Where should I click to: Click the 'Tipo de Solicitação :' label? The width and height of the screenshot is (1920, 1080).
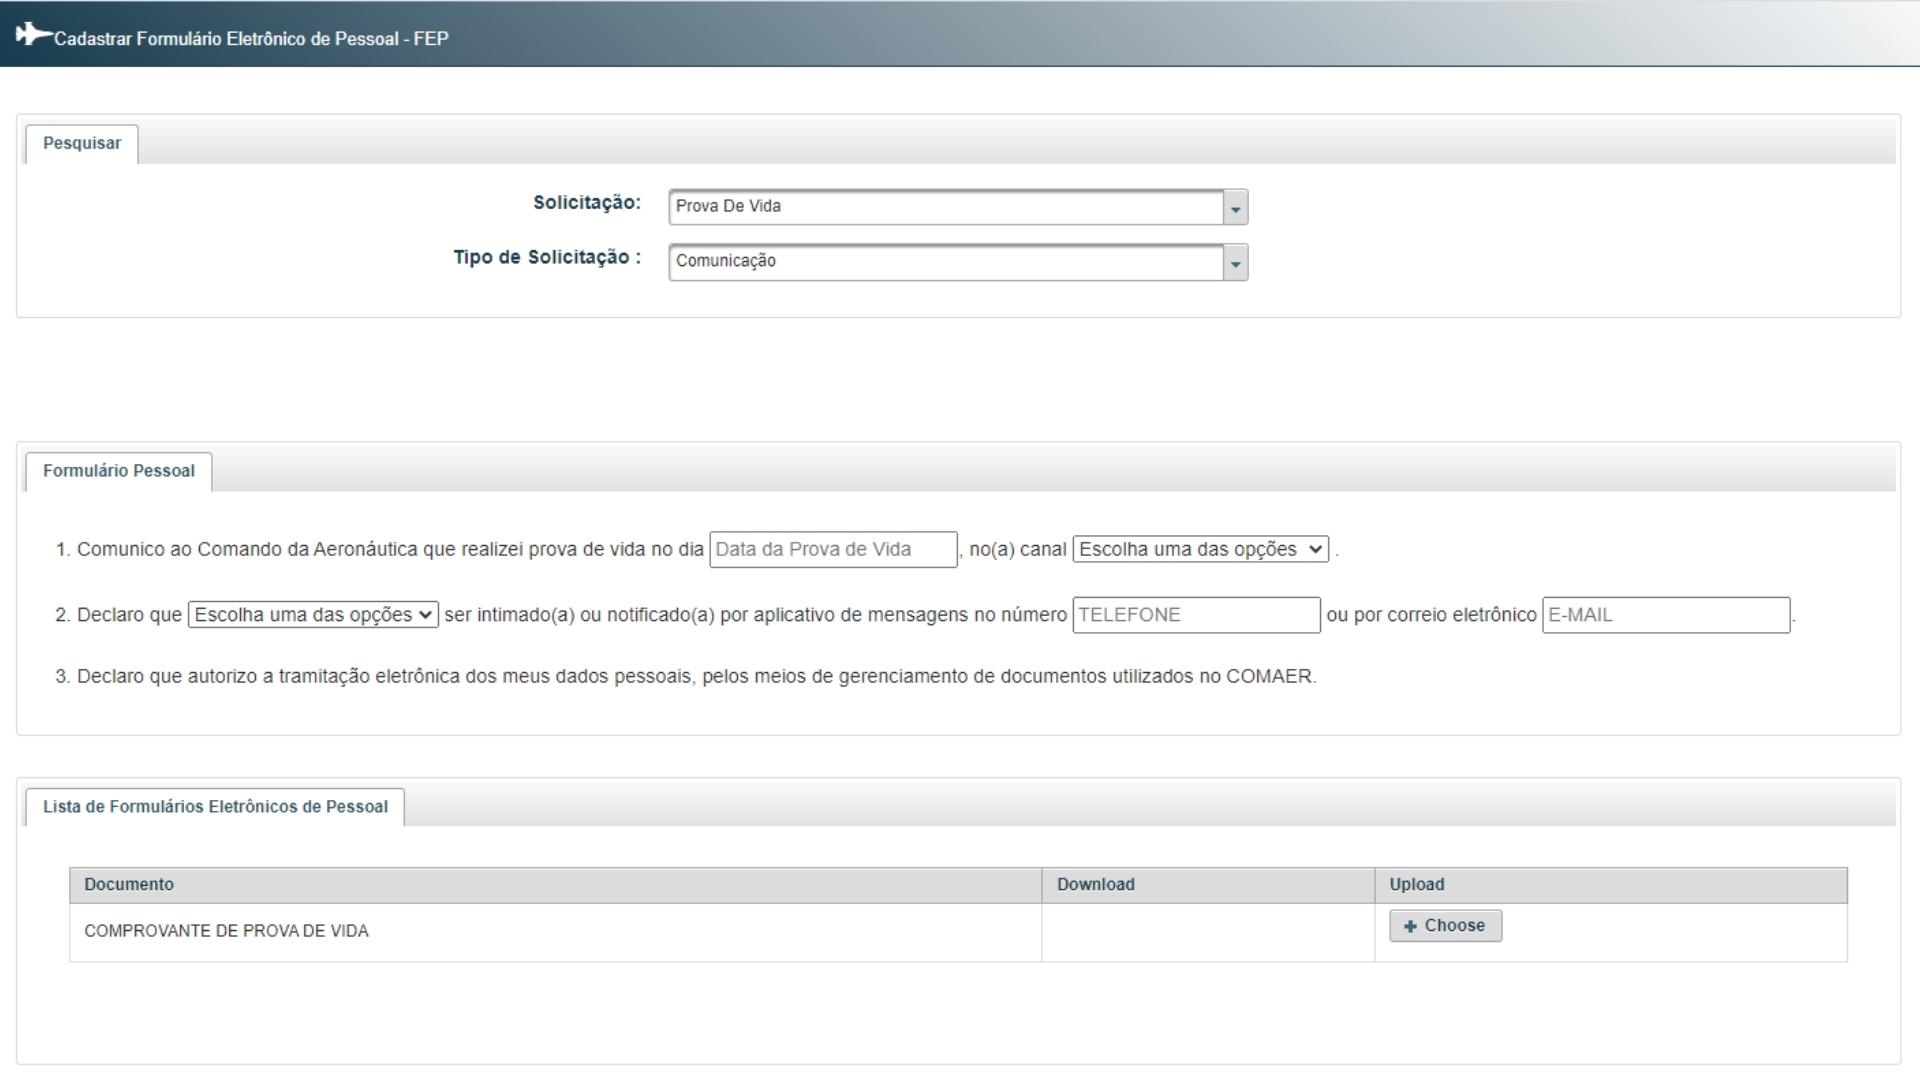(547, 258)
